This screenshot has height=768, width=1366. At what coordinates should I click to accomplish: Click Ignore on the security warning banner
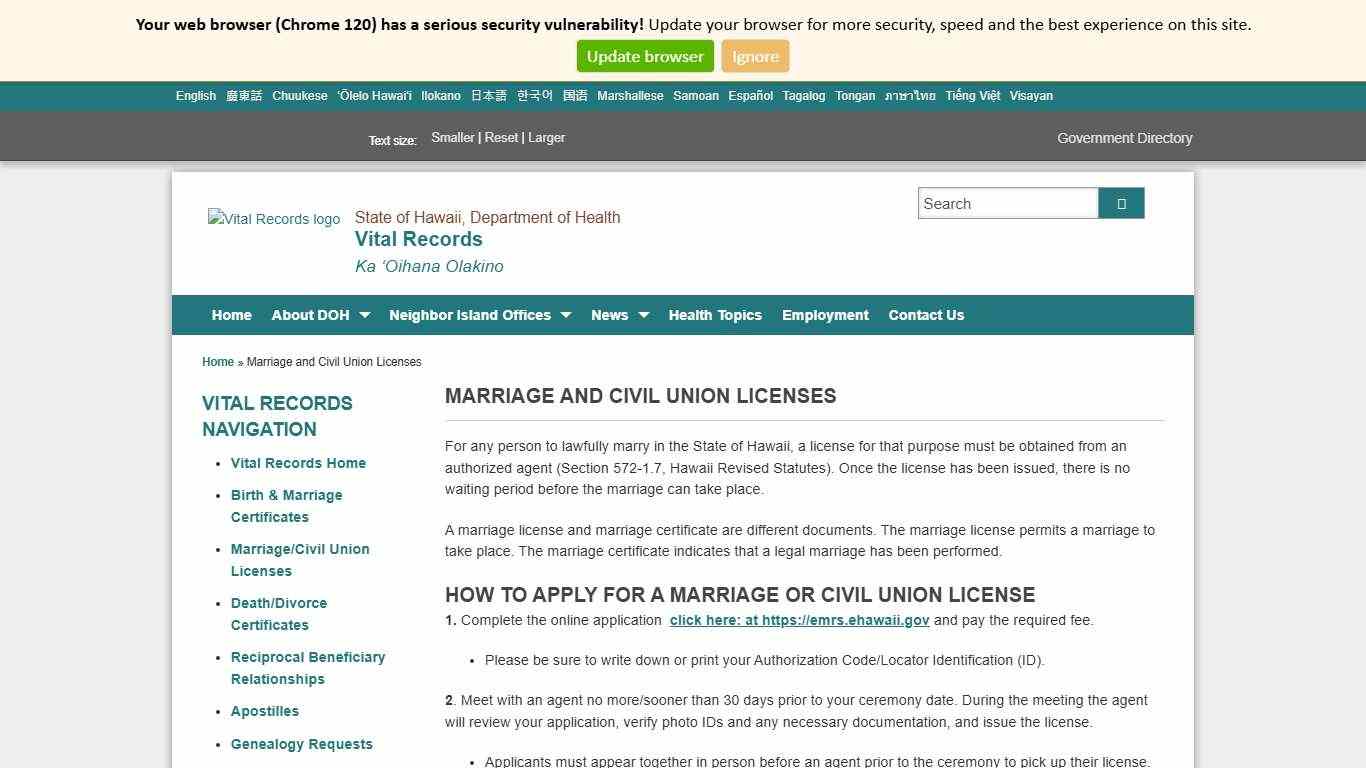(755, 56)
